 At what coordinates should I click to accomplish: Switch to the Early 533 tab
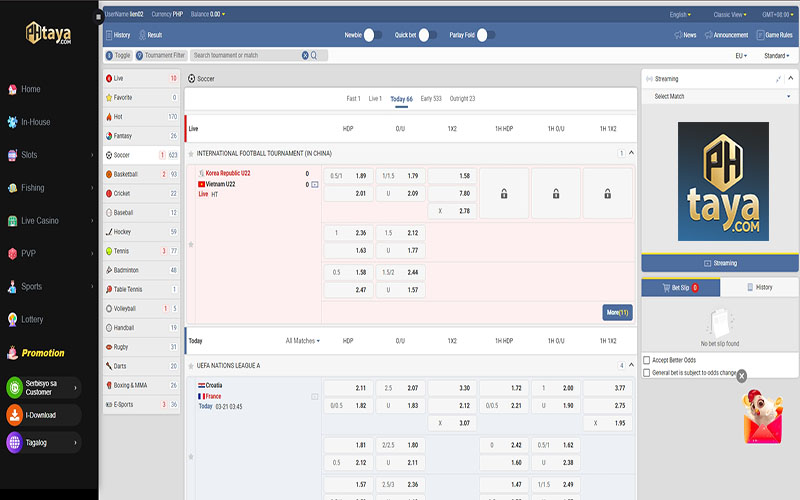431,98
